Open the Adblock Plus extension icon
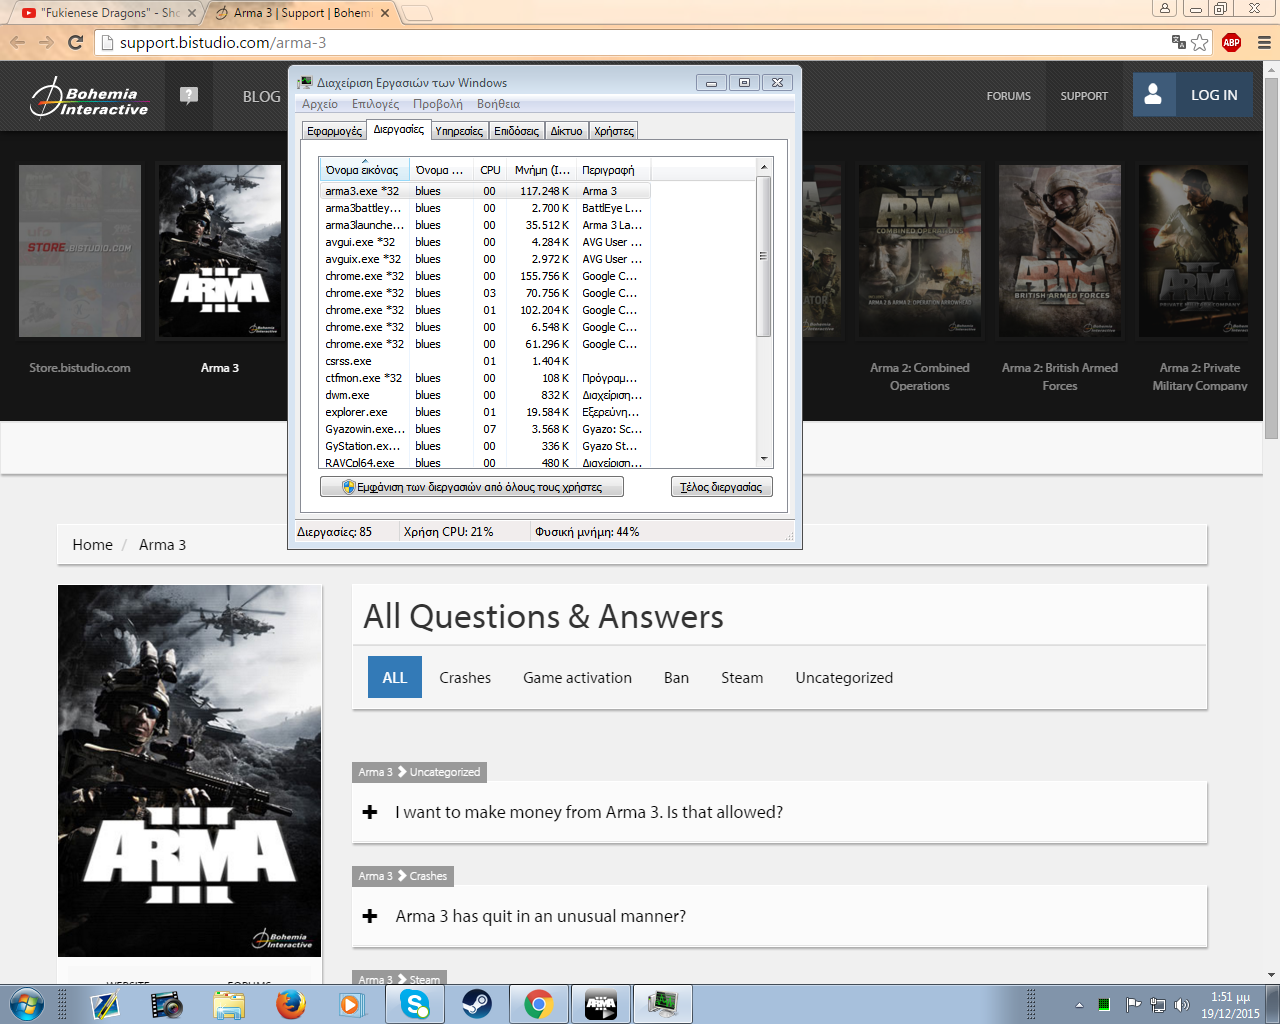The width and height of the screenshot is (1280, 1024). [1231, 42]
